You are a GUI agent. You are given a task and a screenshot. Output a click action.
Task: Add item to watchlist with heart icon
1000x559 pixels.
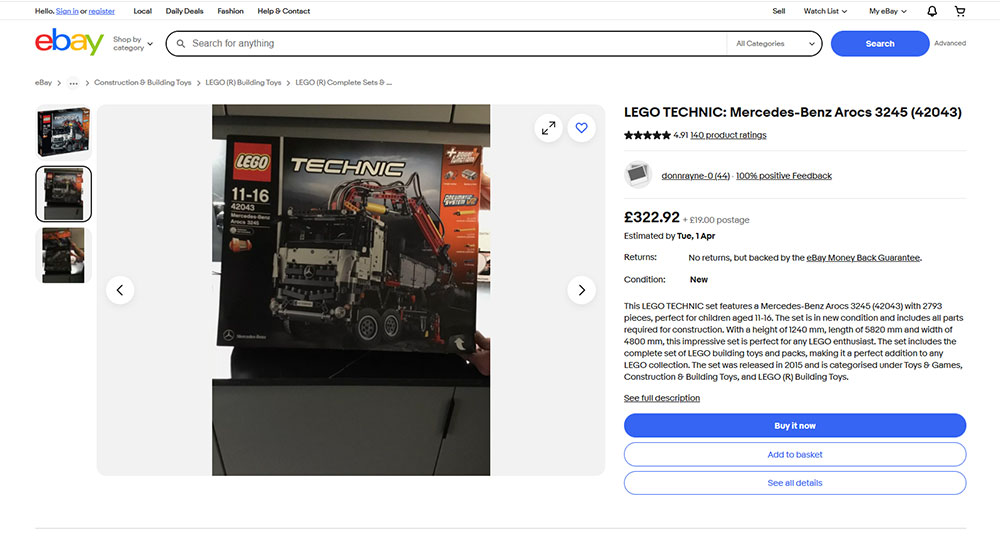[x=581, y=128]
